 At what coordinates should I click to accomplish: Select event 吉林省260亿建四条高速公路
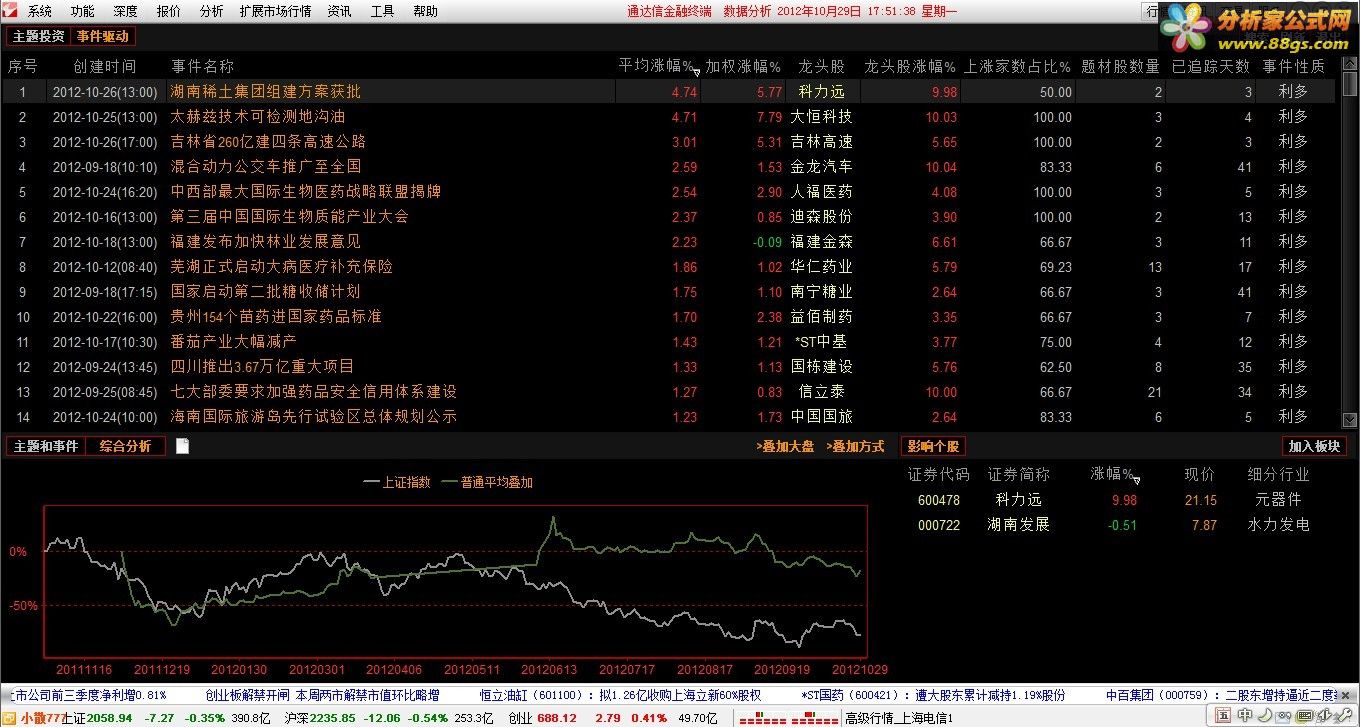point(268,141)
